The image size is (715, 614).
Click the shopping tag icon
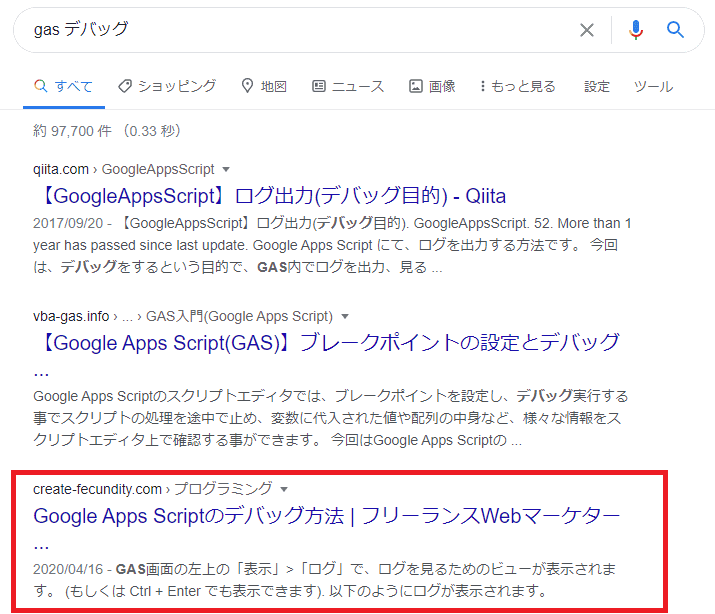coord(125,86)
